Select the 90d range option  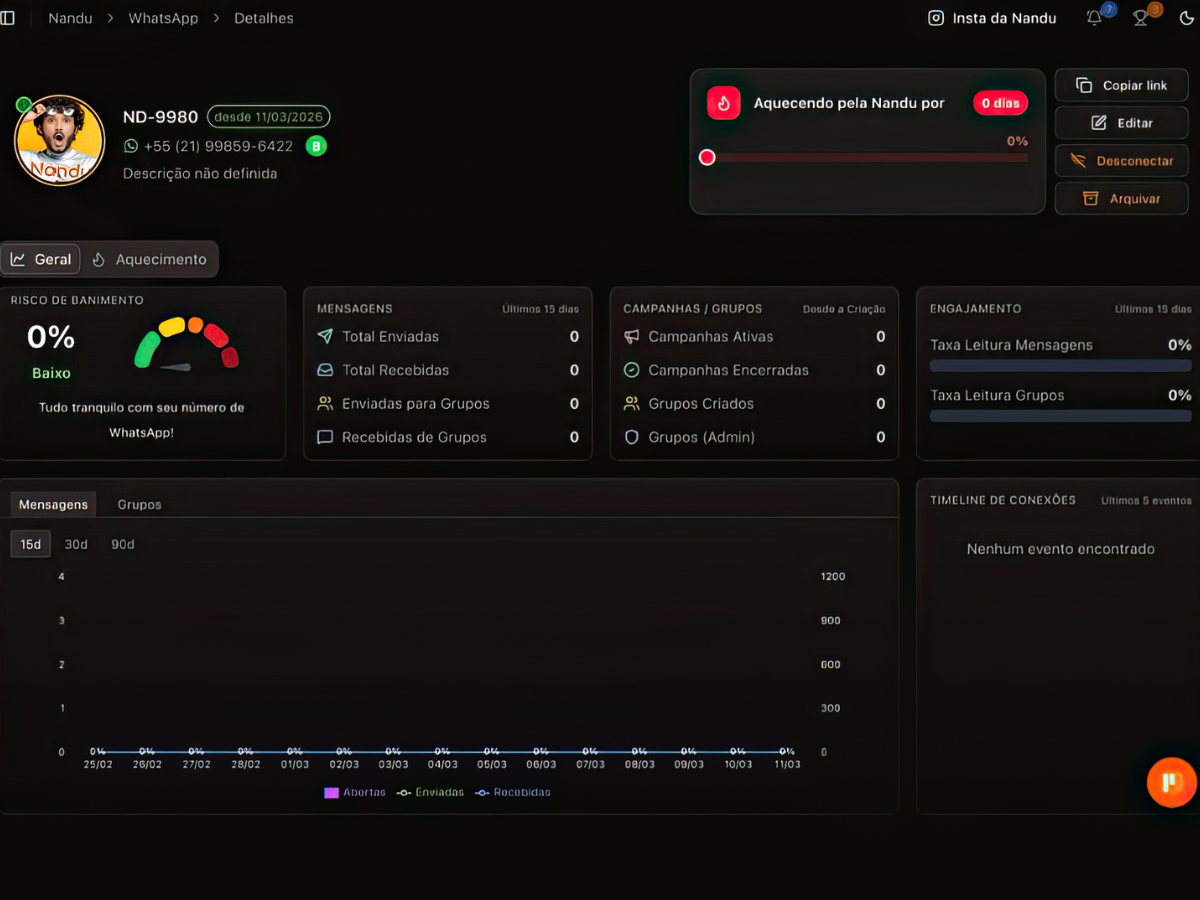coord(123,544)
